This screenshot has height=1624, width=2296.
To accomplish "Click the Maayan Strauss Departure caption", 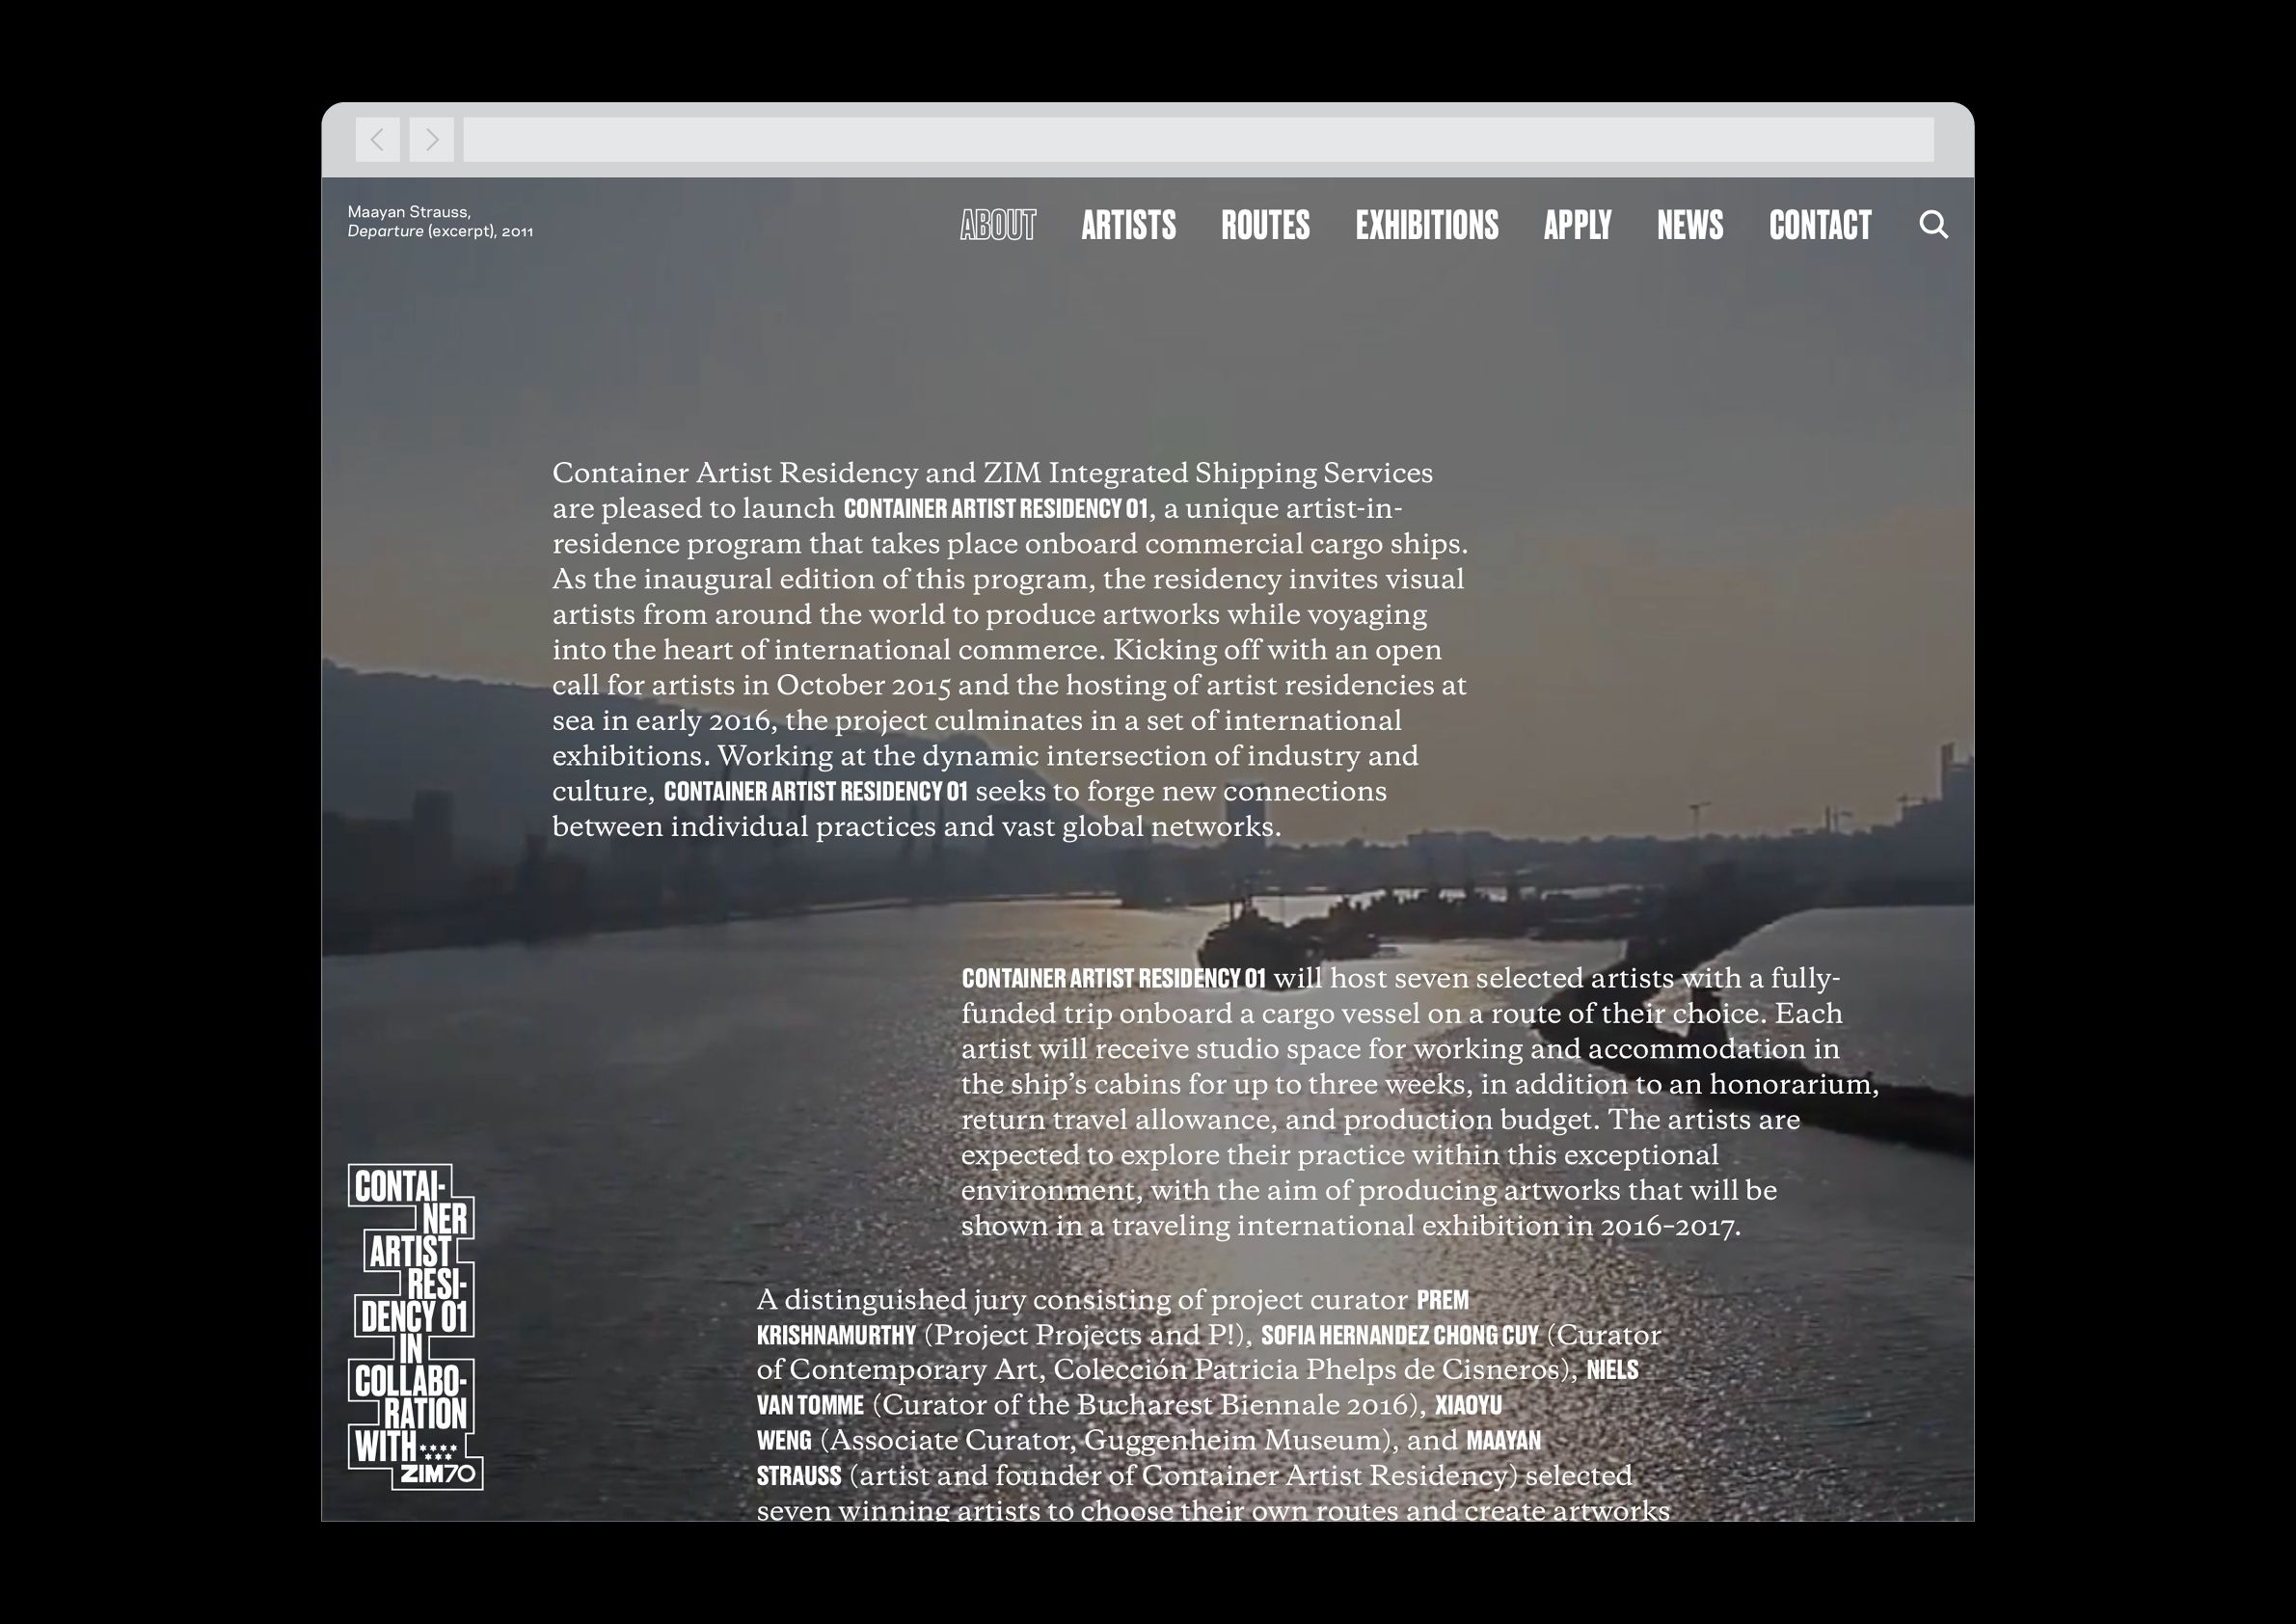I will coord(440,221).
